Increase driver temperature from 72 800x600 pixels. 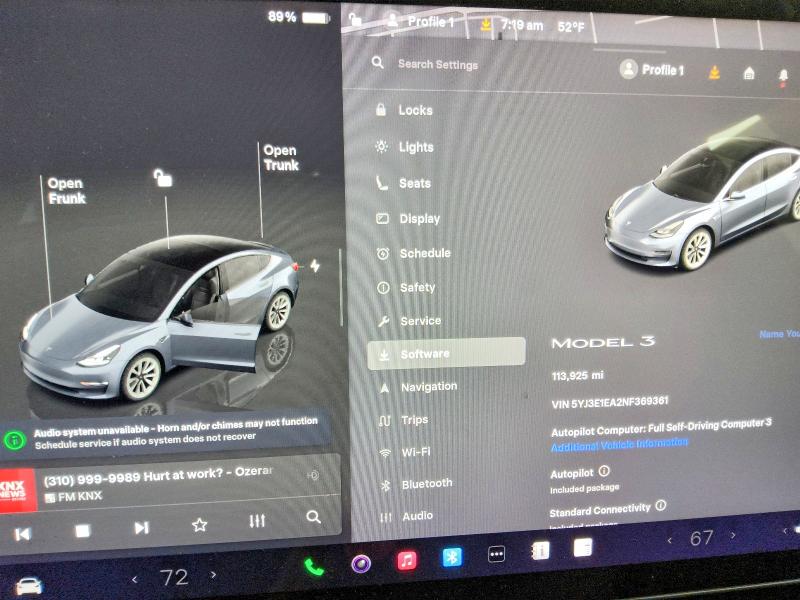point(213,575)
